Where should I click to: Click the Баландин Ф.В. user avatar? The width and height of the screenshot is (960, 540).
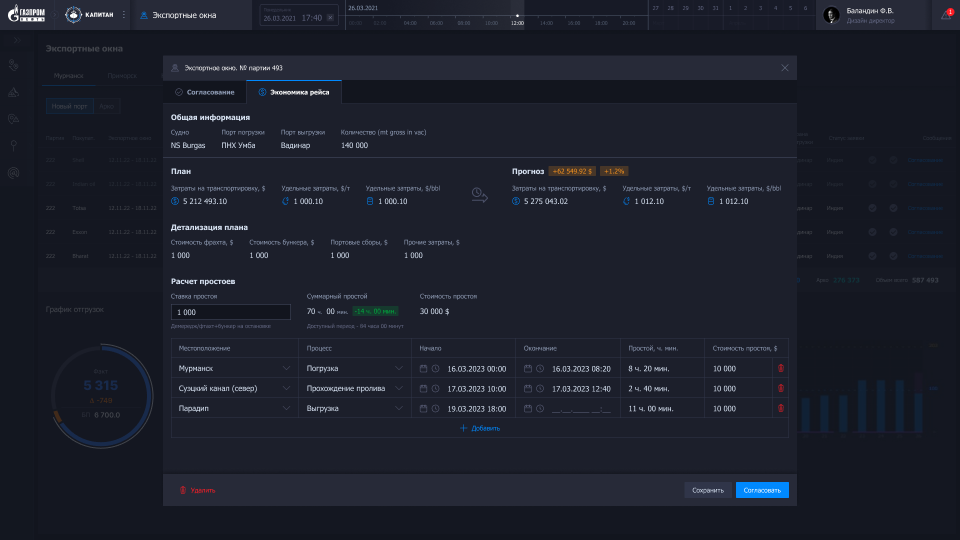[x=831, y=14]
